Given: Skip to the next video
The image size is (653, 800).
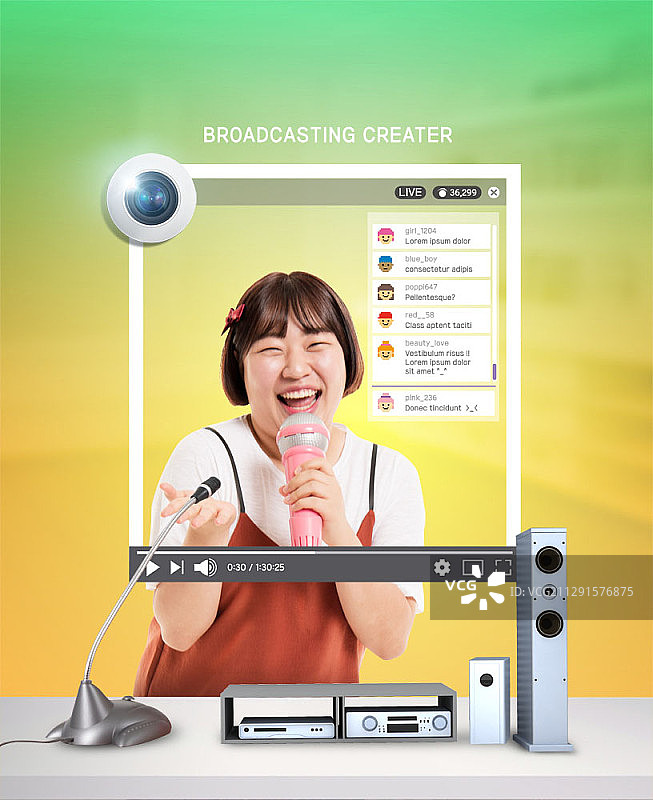Looking at the screenshot, I should (x=177, y=567).
